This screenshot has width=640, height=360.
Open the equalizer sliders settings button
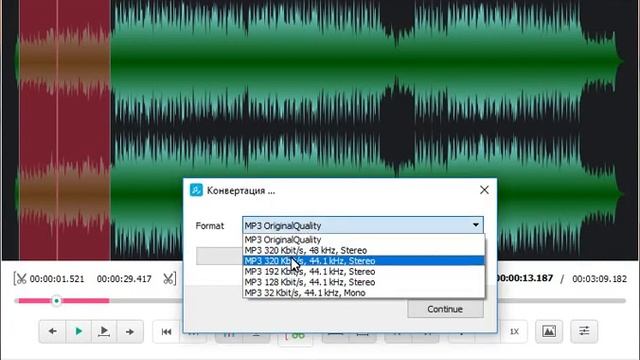(x=584, y=331)
